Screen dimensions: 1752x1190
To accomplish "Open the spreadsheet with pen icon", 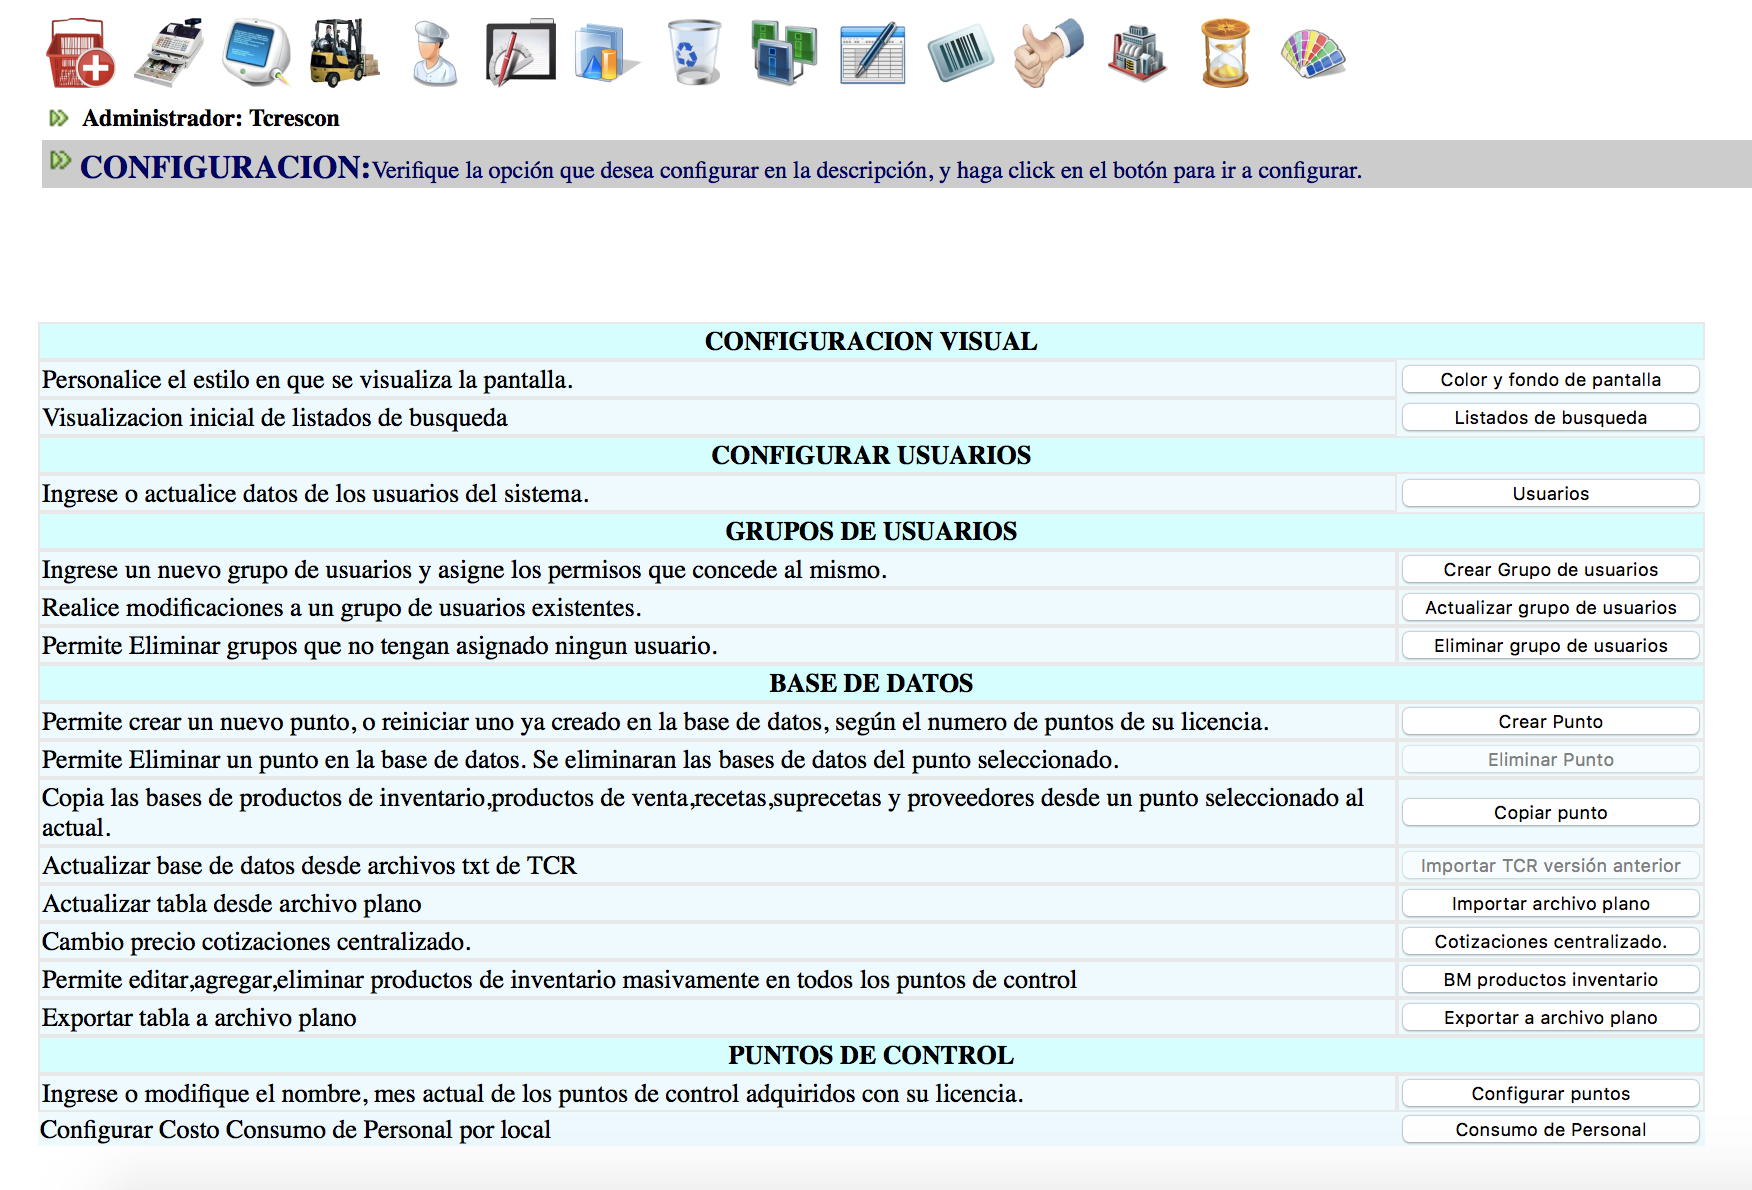I will click(x=872, y=53).
